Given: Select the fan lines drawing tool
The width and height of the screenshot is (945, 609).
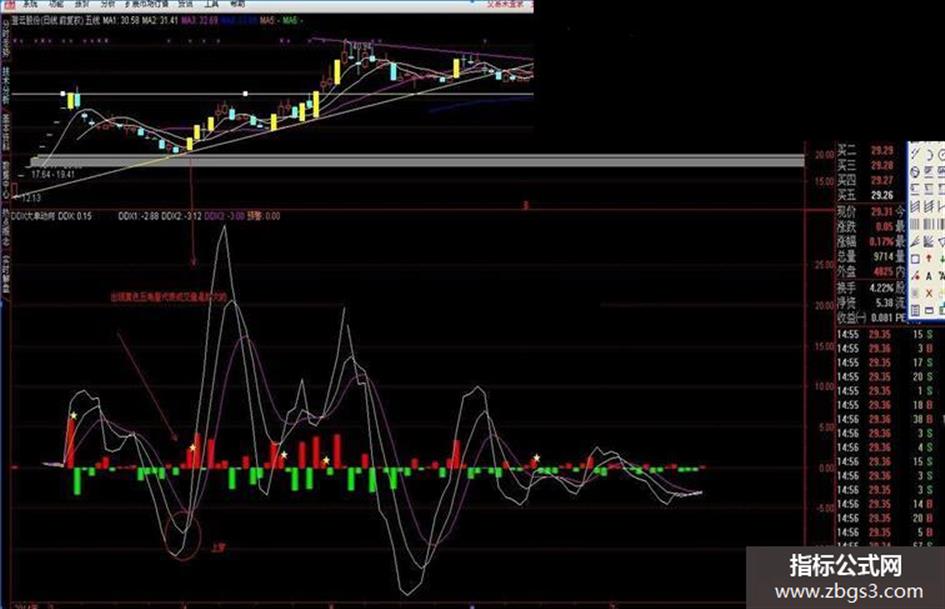Looking at the screenshot, I should (929, 242).
